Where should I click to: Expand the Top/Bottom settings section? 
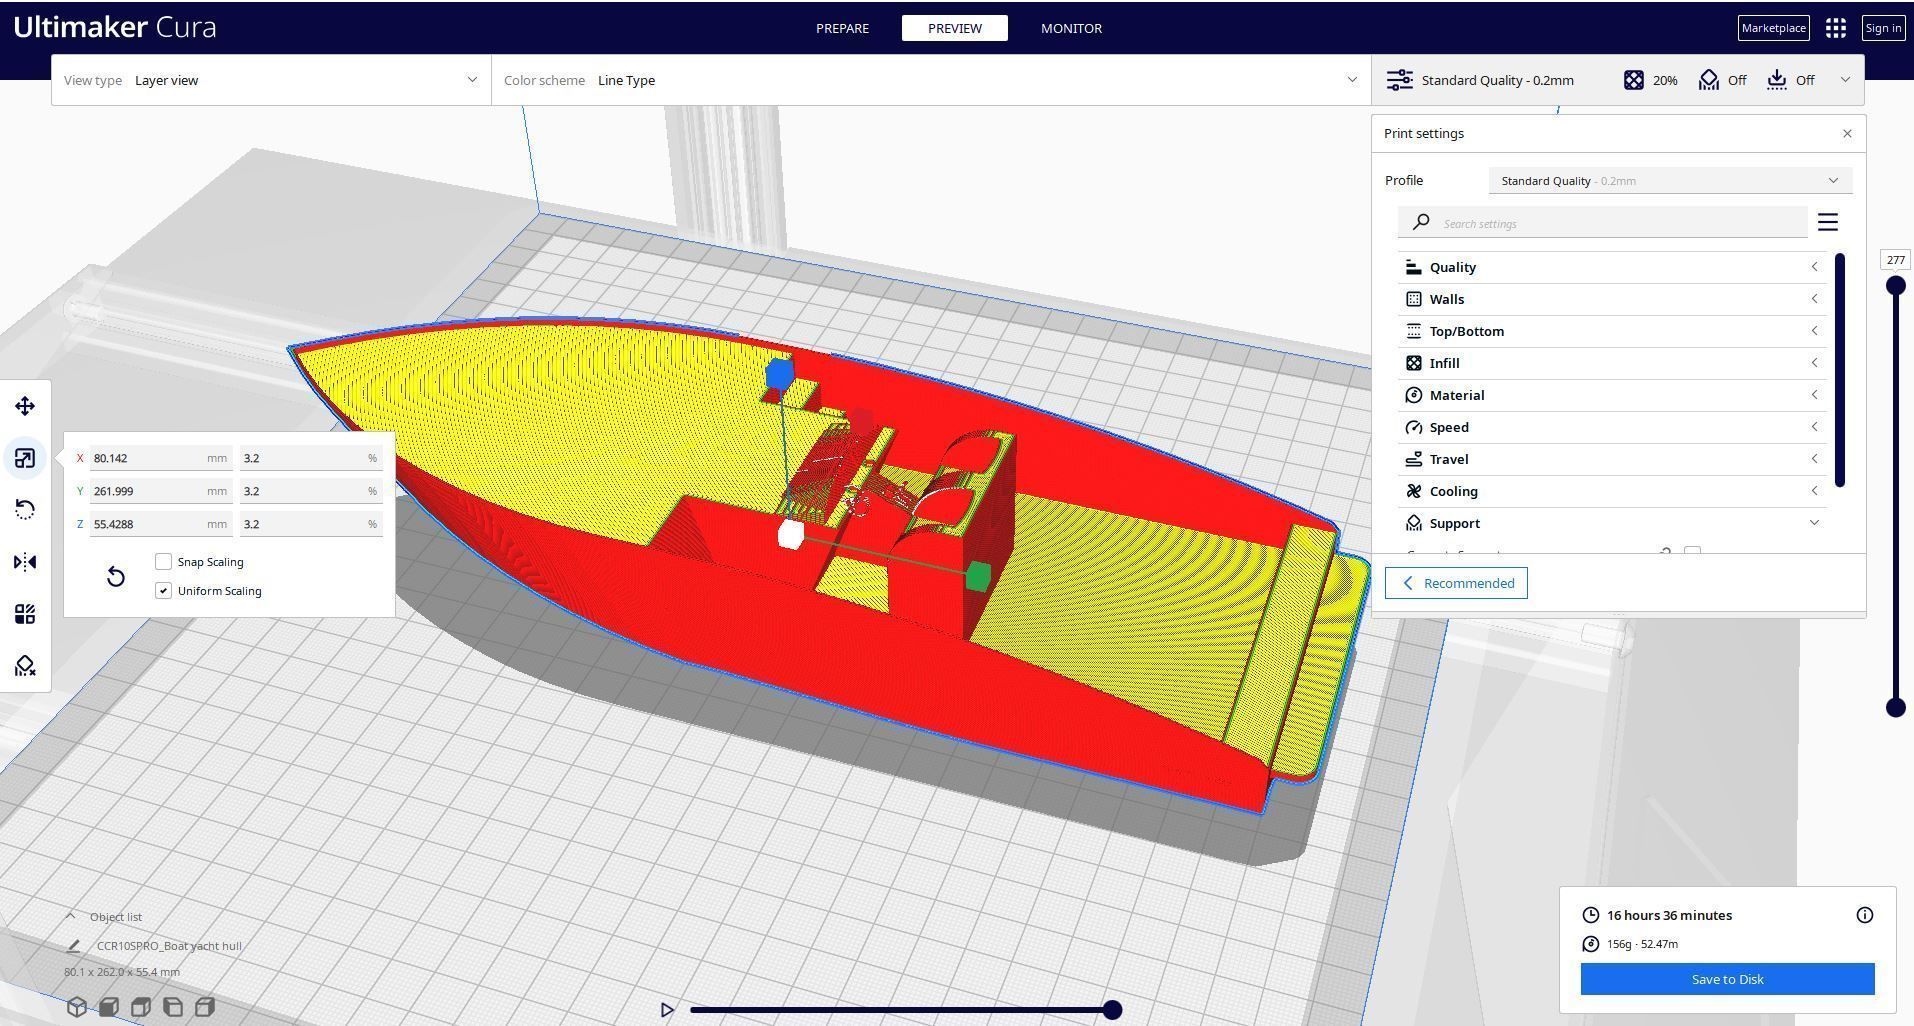coord(1612,331)
